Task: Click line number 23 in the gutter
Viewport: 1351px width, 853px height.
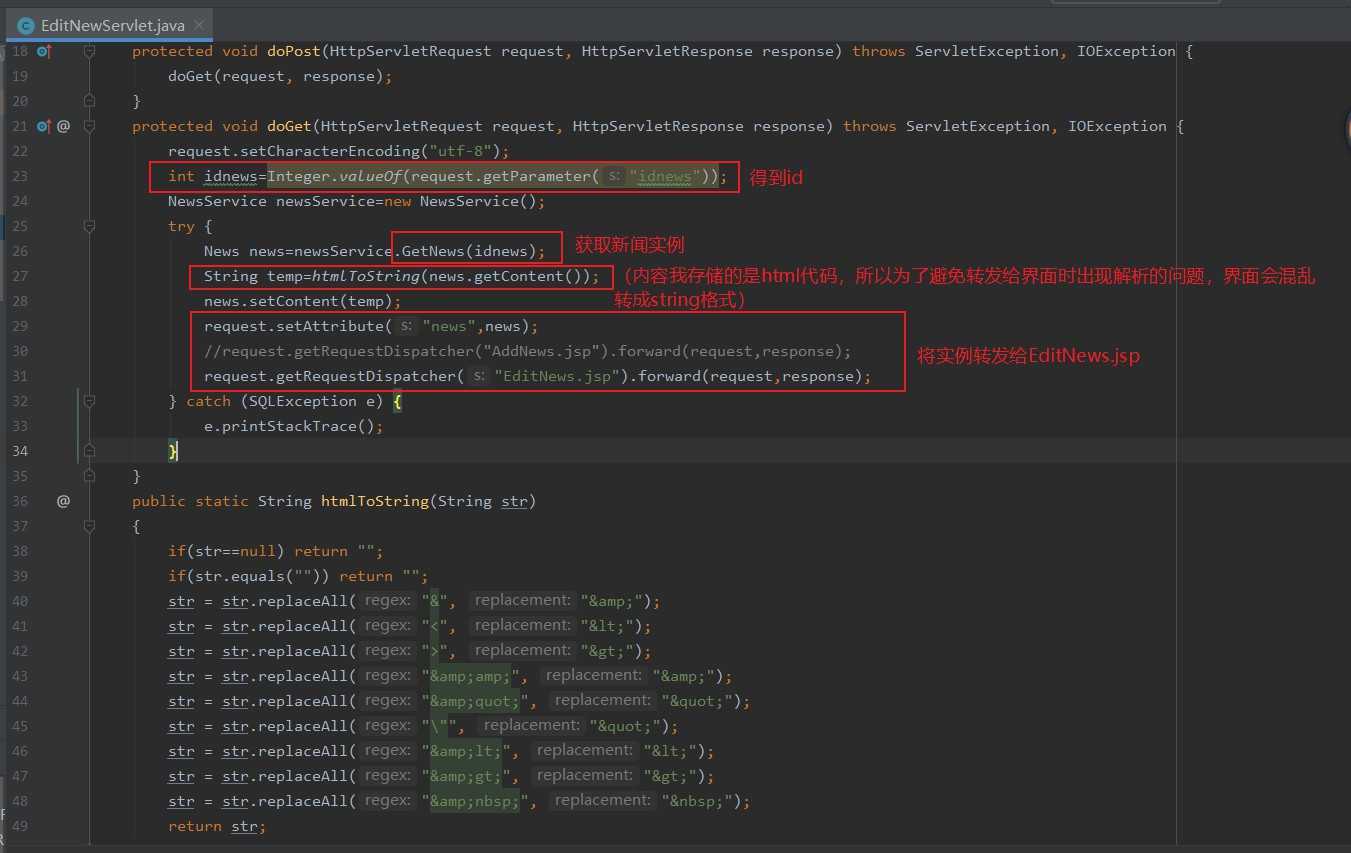Action: [x=20, y=176]
